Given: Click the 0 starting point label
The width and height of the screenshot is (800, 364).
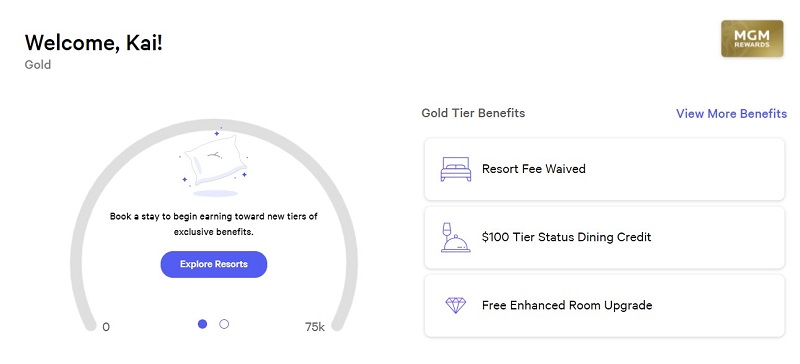Looking at the screenshot, I should click(106, 327).
